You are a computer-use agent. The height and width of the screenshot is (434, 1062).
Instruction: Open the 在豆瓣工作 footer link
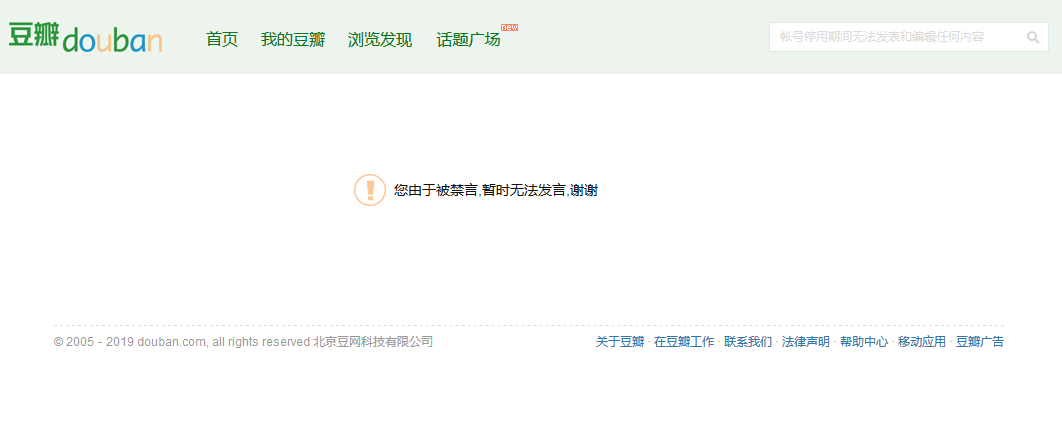point(684,342)
